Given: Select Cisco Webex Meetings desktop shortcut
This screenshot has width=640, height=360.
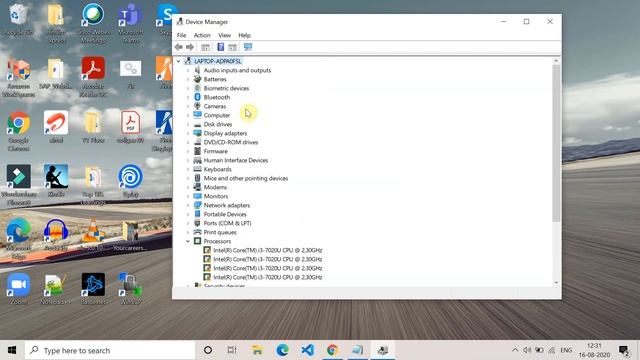Looking at the screenshot, I should (x=93, y=23).
